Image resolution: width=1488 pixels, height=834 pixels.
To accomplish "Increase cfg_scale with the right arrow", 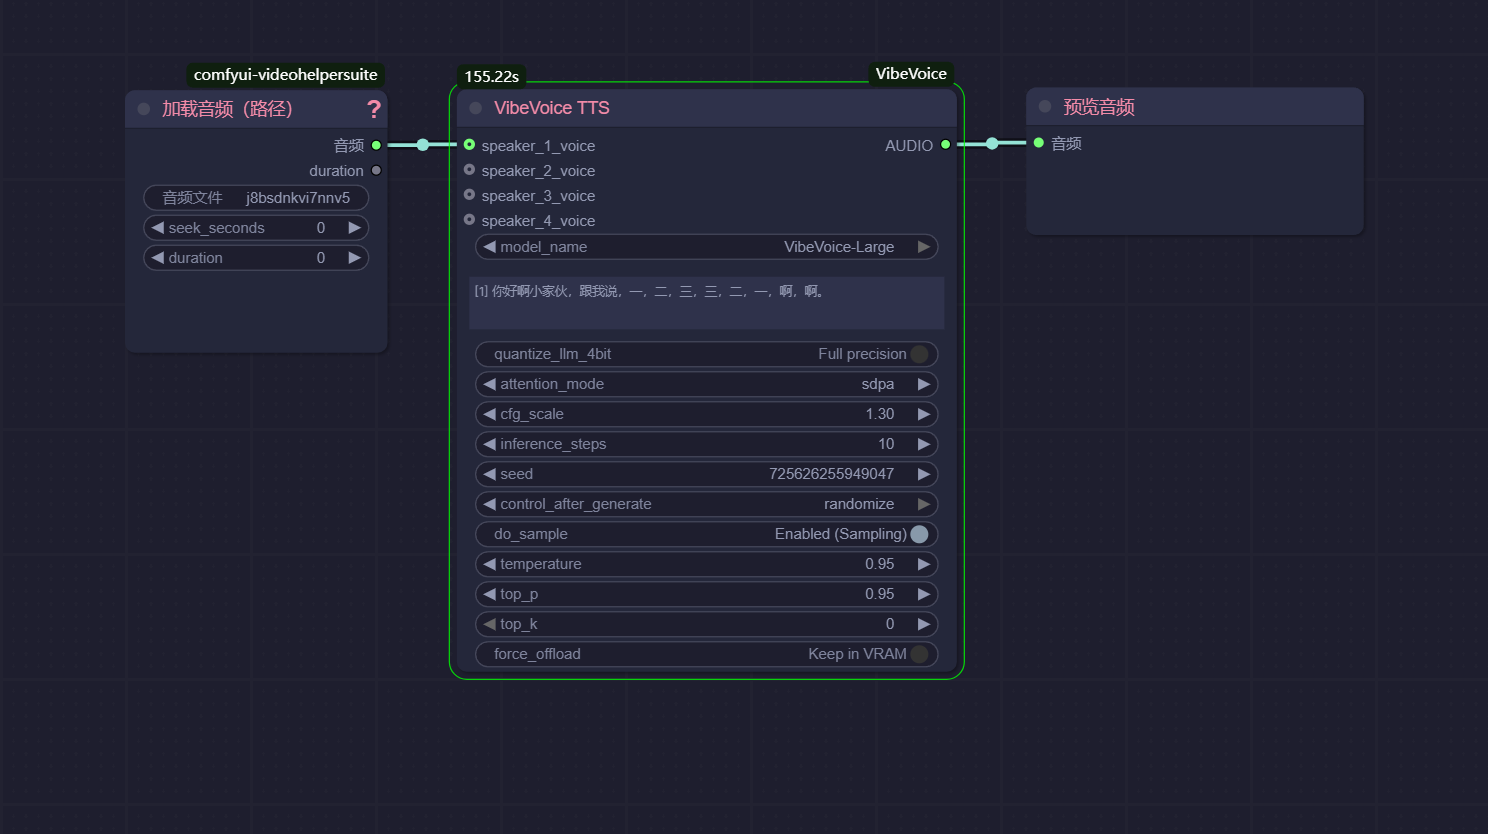I will pos(924,414).
